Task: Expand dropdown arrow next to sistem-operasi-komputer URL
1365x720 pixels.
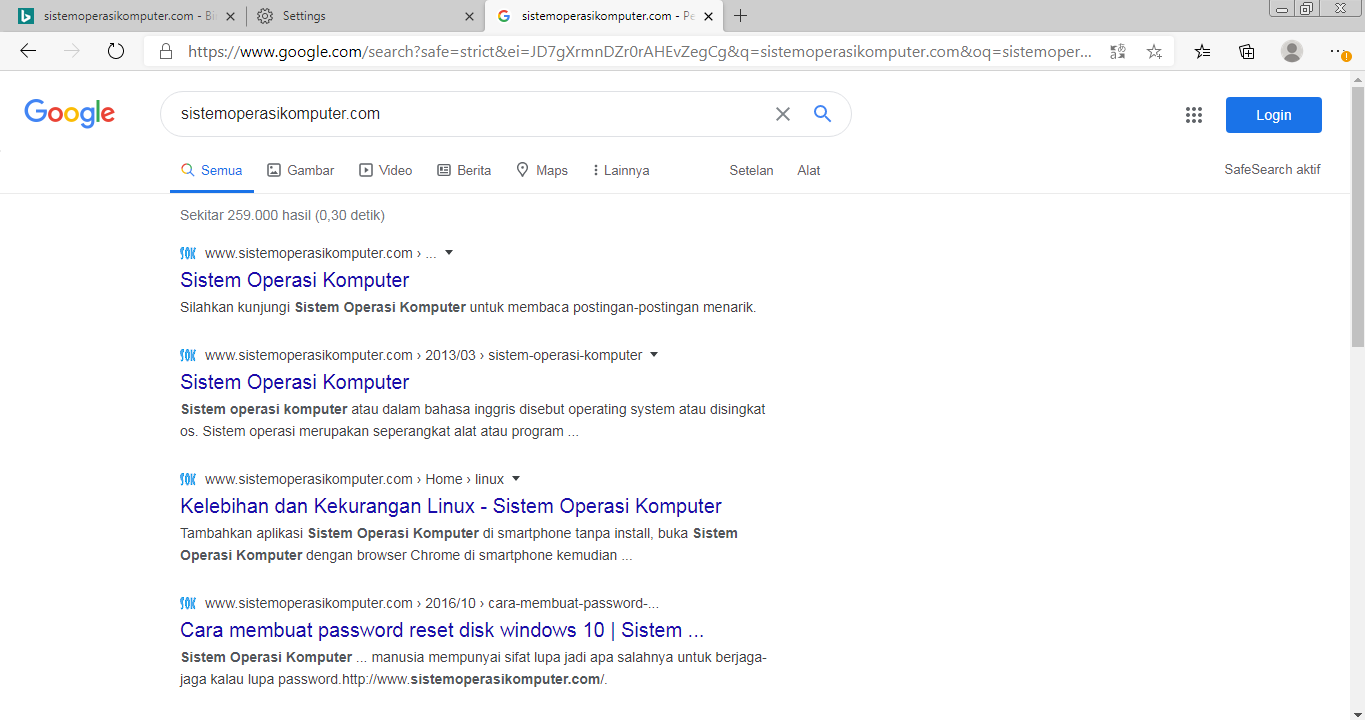Action: tap(654, 355)
